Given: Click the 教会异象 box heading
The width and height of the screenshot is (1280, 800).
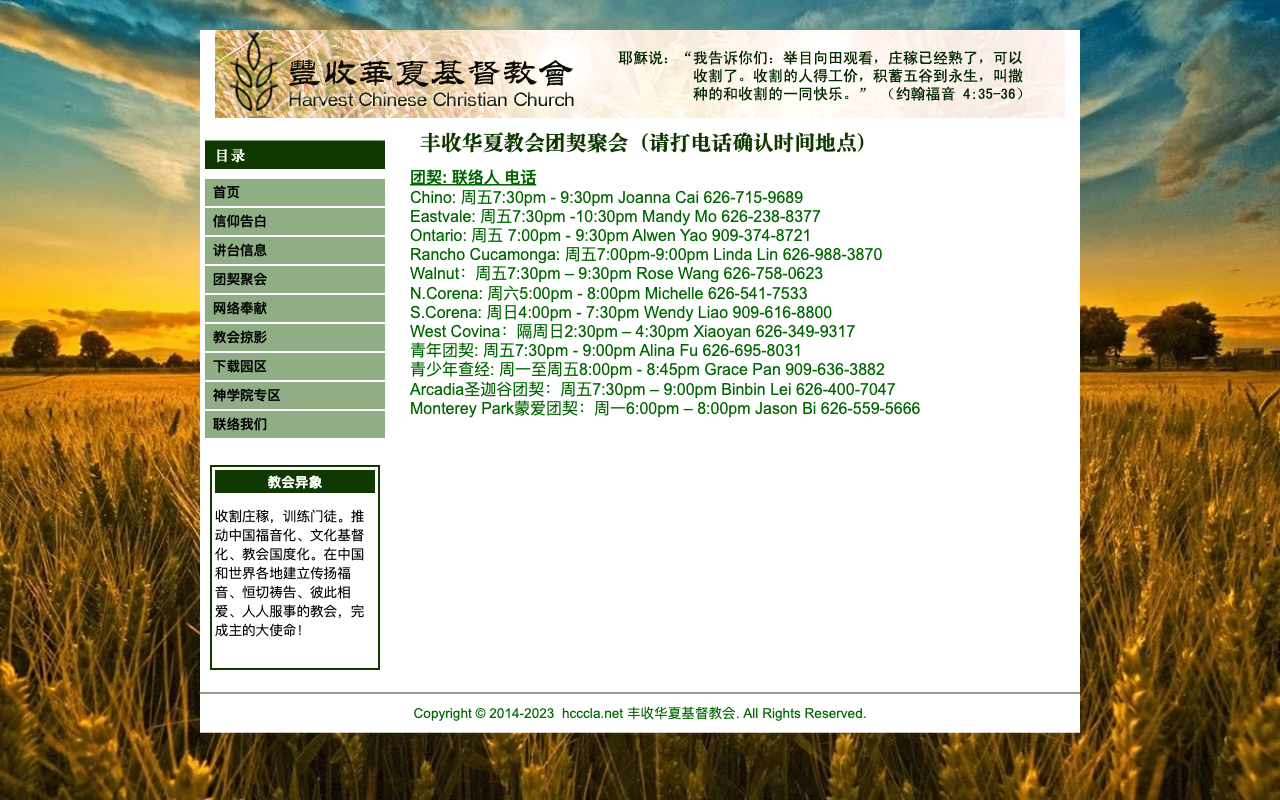Looking at the screenshot, I should (x=295, y=482).
